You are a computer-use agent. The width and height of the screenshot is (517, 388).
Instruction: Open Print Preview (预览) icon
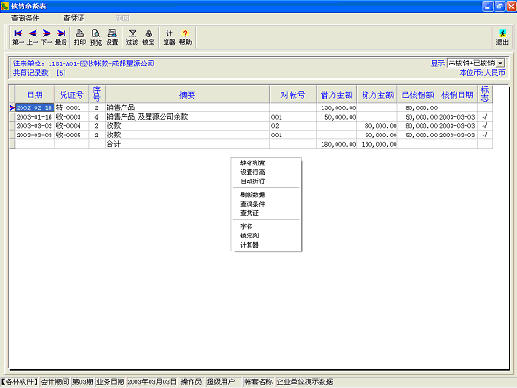96,37
